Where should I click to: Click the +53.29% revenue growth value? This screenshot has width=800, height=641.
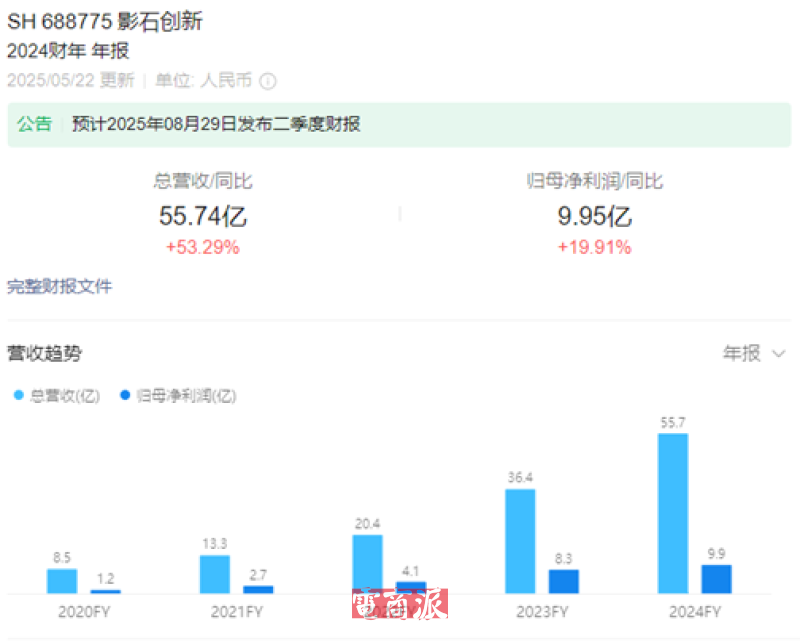[203, 248]
